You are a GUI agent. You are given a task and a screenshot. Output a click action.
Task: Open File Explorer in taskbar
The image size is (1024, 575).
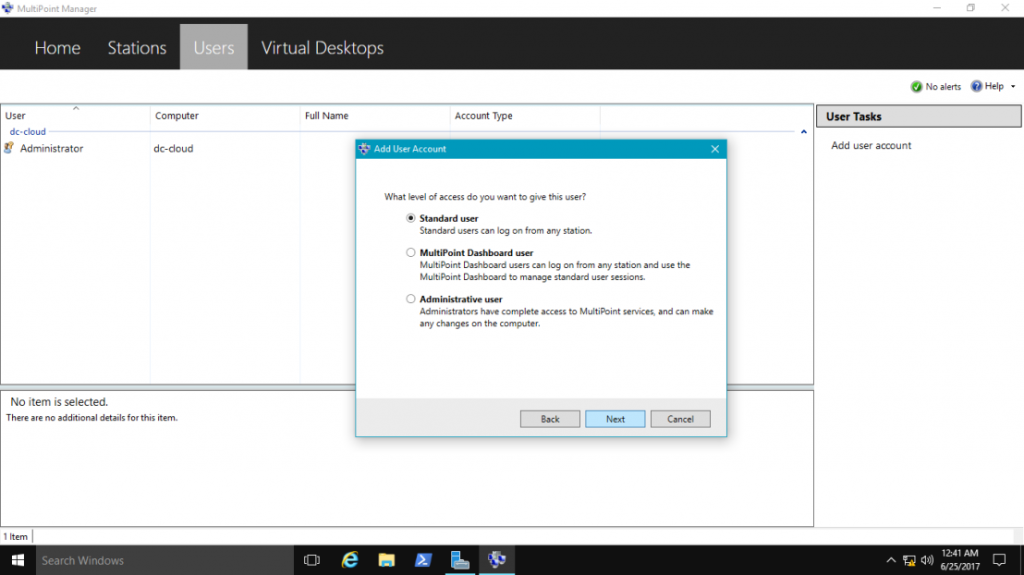coord(387,560)
